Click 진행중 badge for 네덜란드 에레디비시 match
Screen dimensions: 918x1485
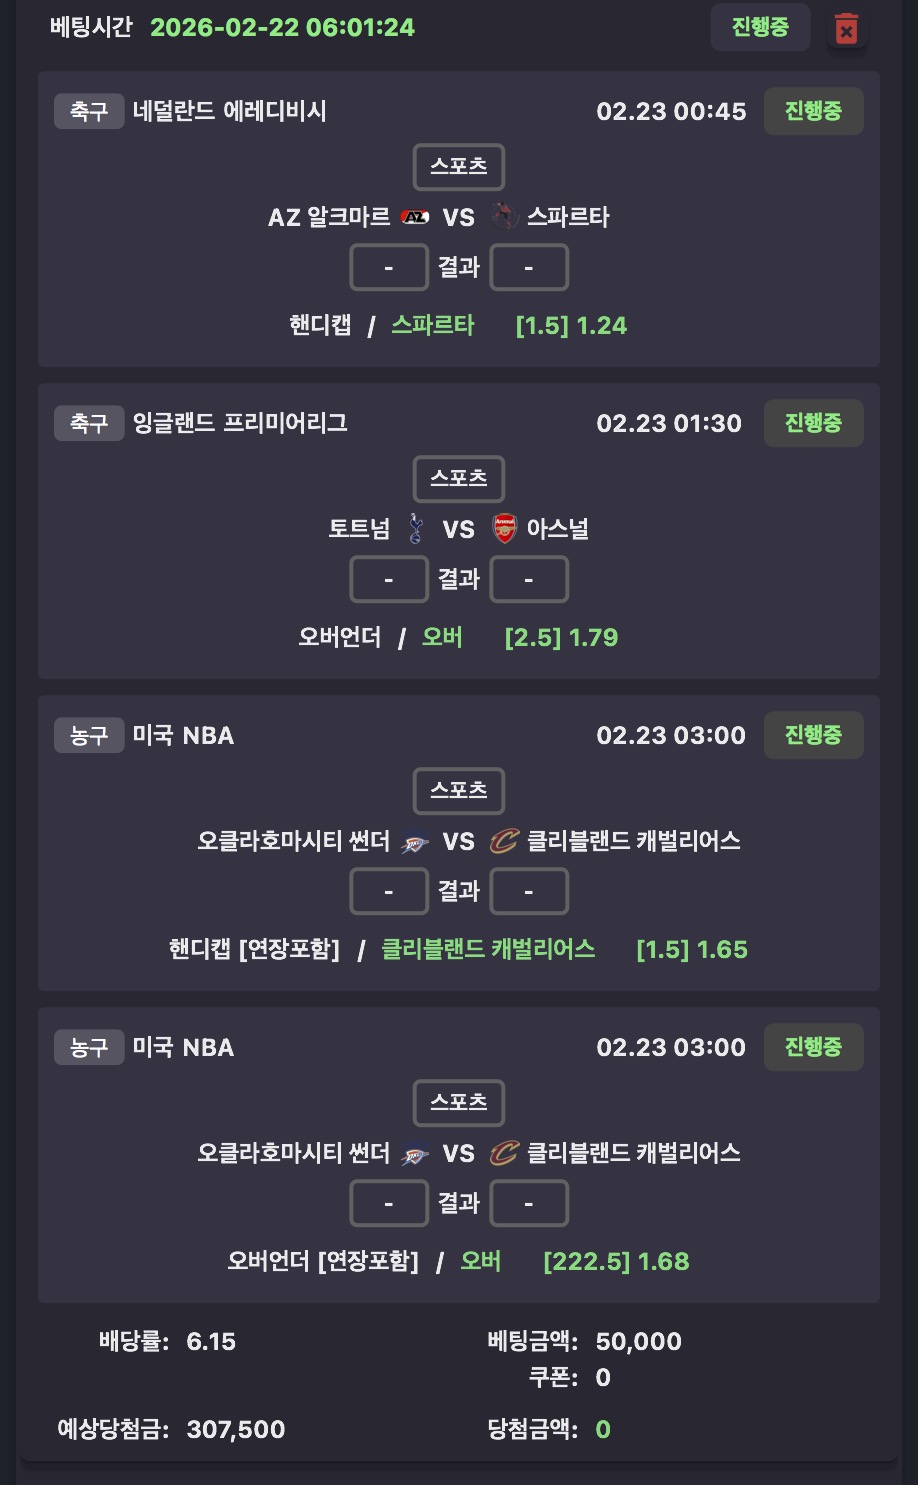[813, 111]
